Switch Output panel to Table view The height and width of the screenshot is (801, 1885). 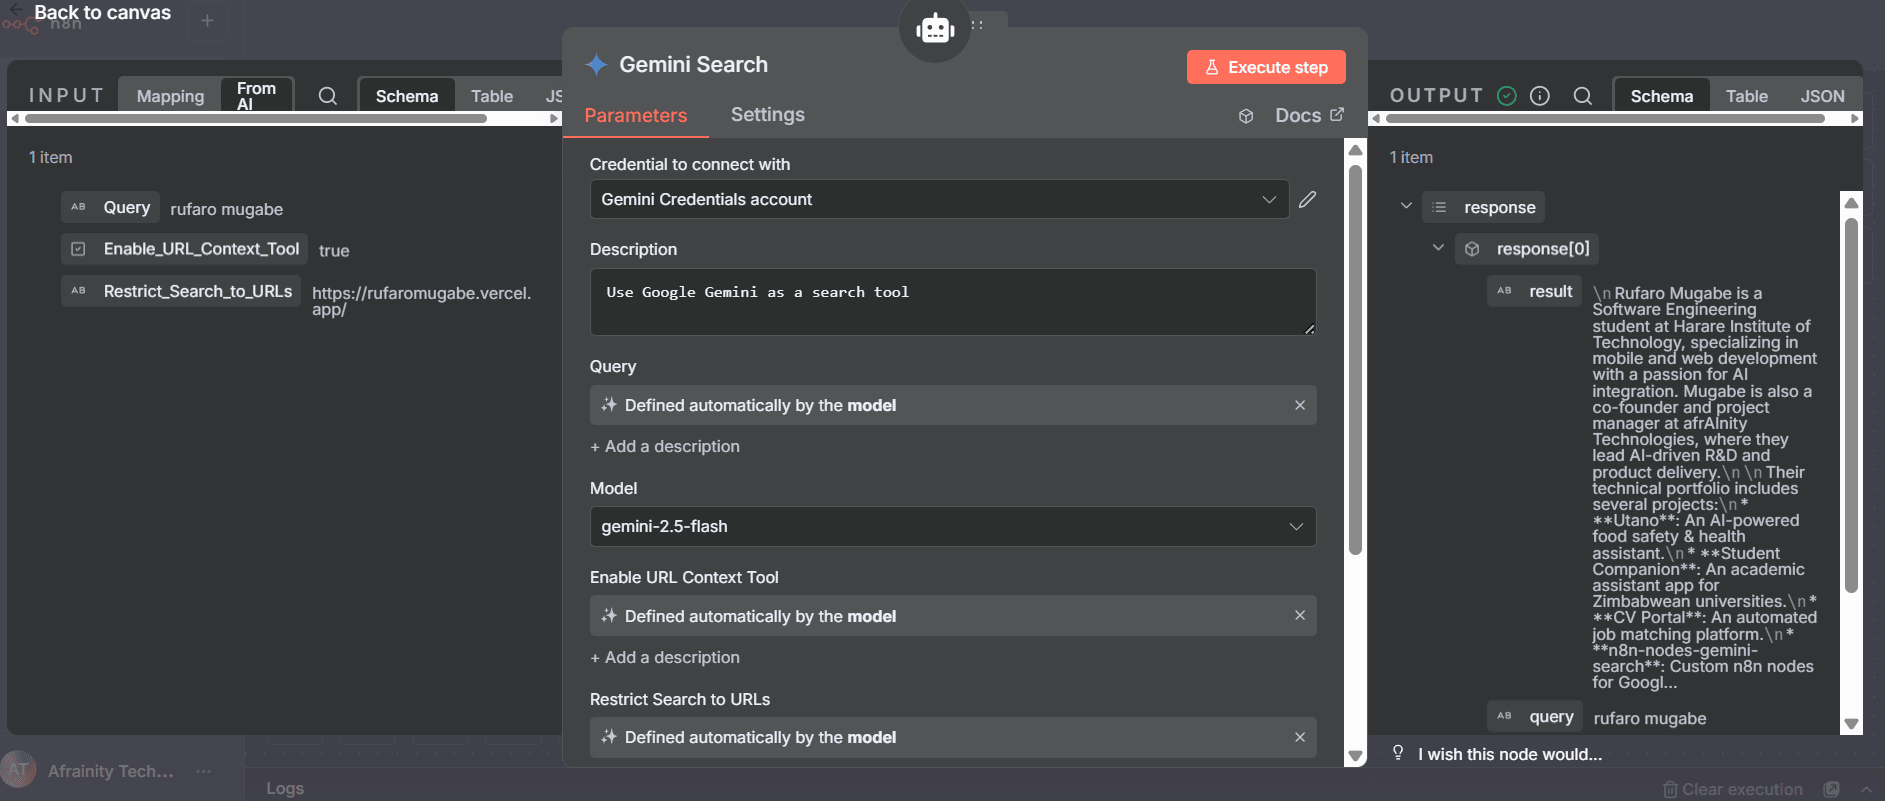point(1746,96)
